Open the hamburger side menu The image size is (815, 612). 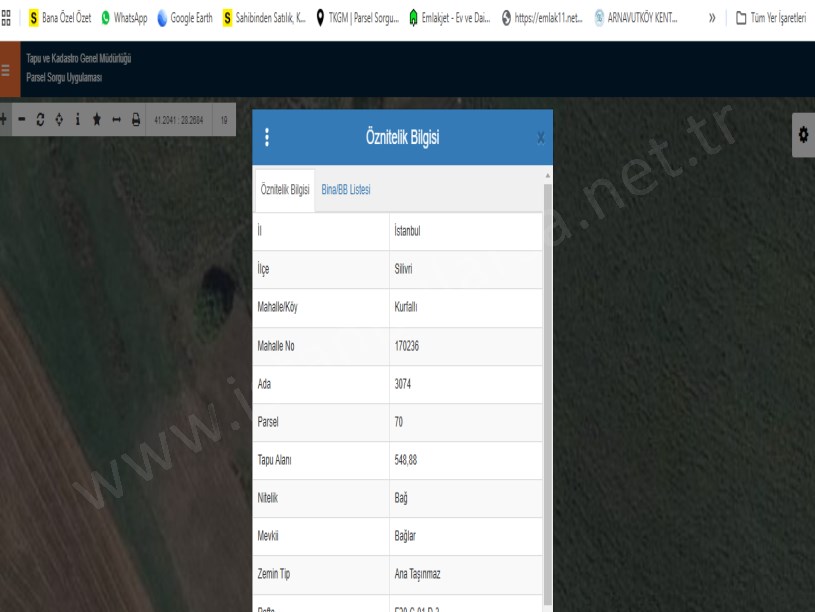pos(6,71)
